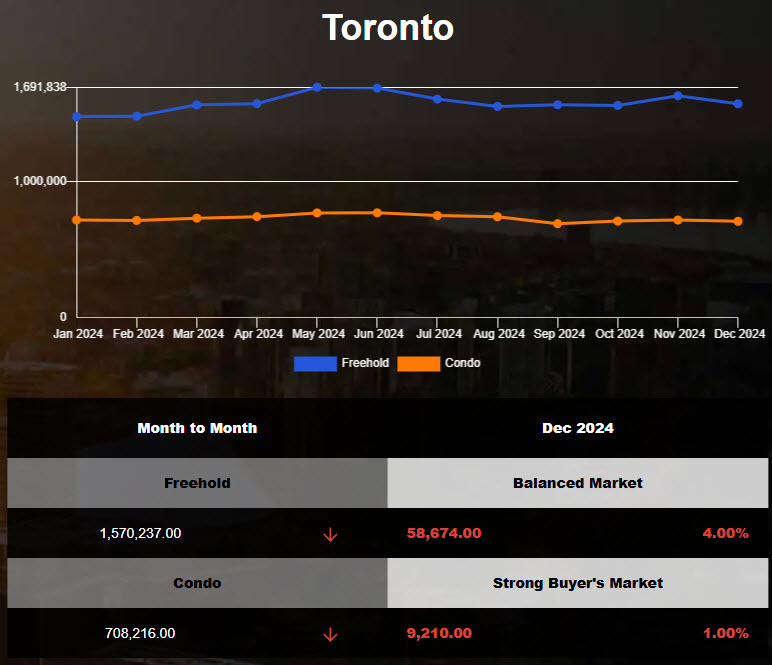Click the red down arrow in Condo row
Image resolution: width=772 pixels, height=665 pixels.
pyautogui.click(x=330, y=634)
